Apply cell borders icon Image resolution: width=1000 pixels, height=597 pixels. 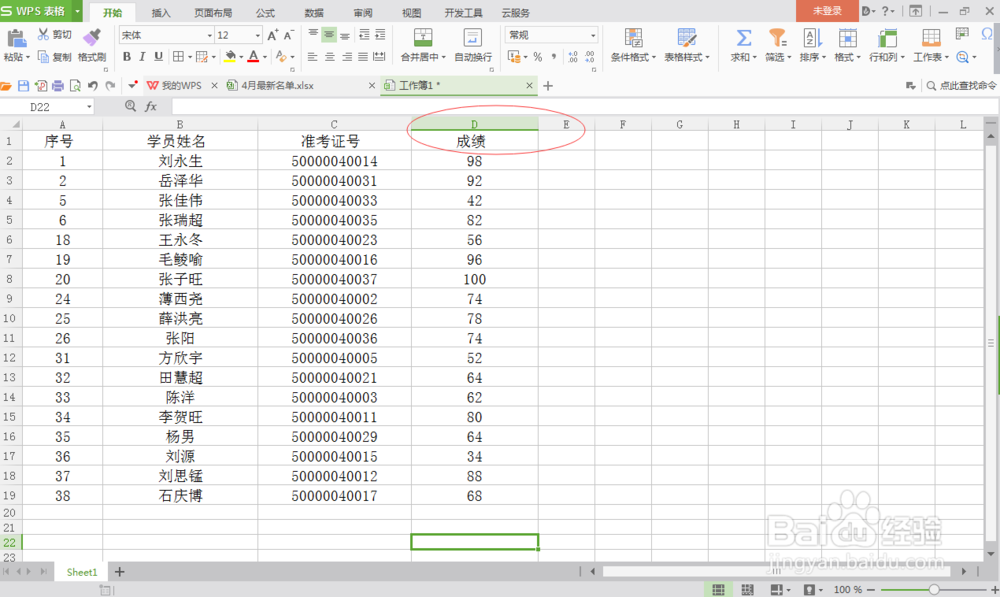tap(179, 57)
